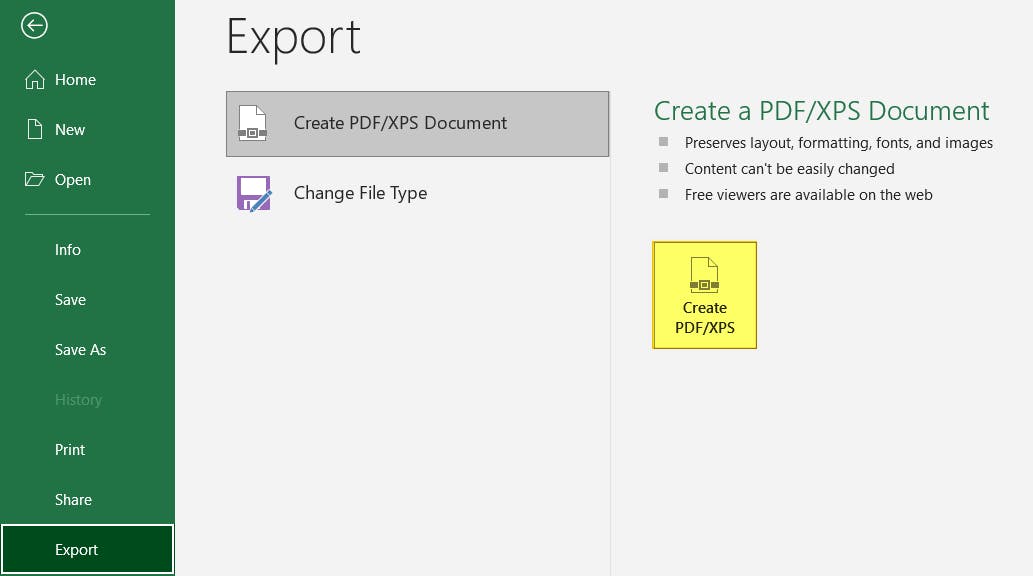
Task: Click the Create a PDF/XPS Document heading
Action: pyautogui.click(x=821, y=110)
